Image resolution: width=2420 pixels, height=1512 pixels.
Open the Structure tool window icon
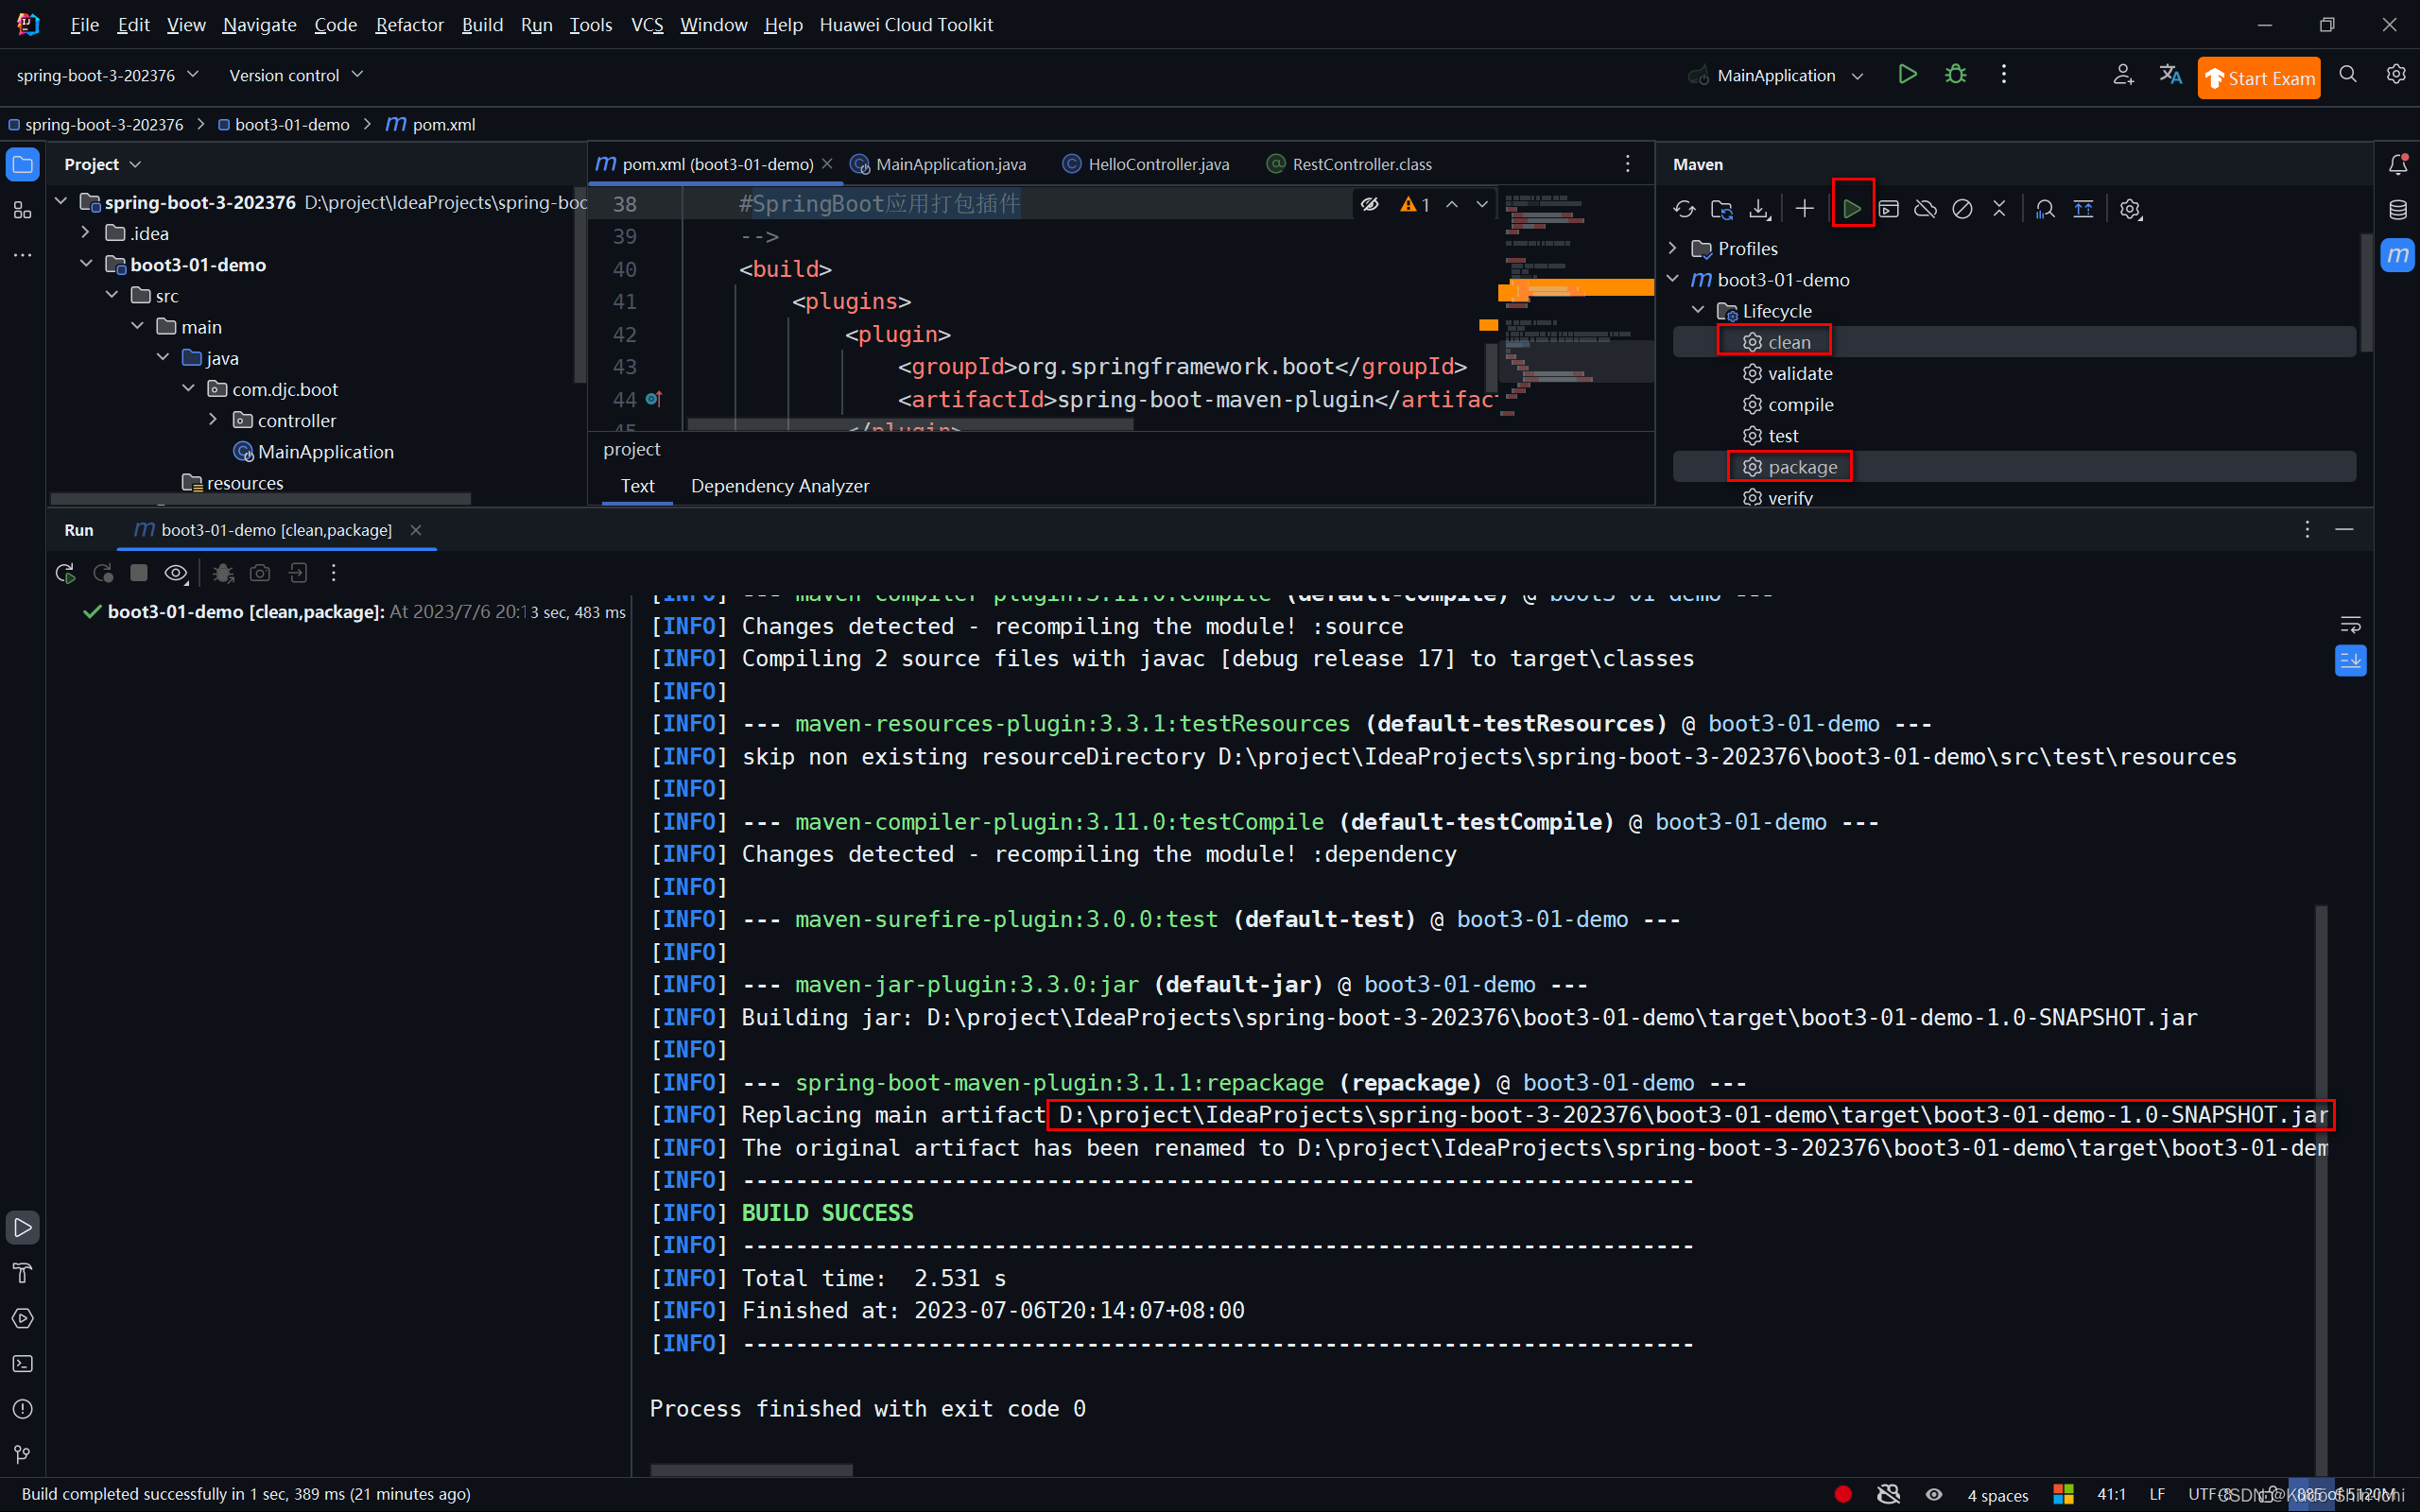22,210
